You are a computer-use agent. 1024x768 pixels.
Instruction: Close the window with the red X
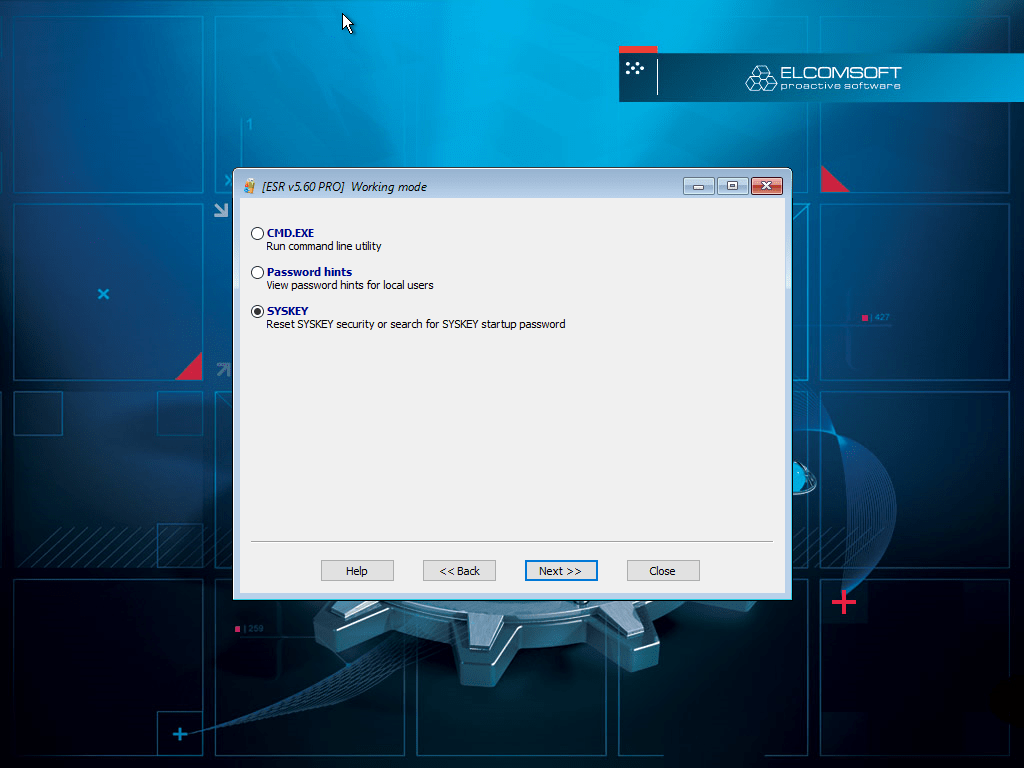click(767, 186)
